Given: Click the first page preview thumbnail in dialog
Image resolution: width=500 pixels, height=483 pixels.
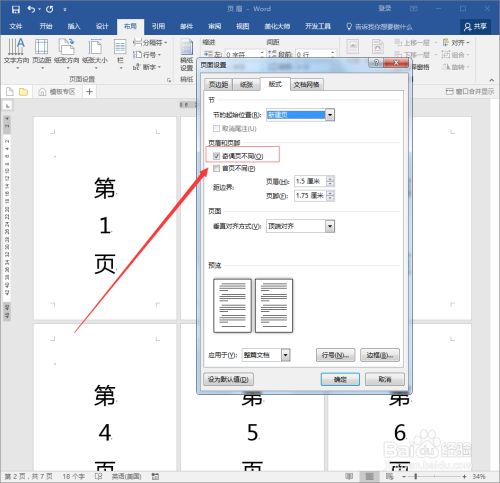Looking at the screenshot, I should tap(232, 306).
